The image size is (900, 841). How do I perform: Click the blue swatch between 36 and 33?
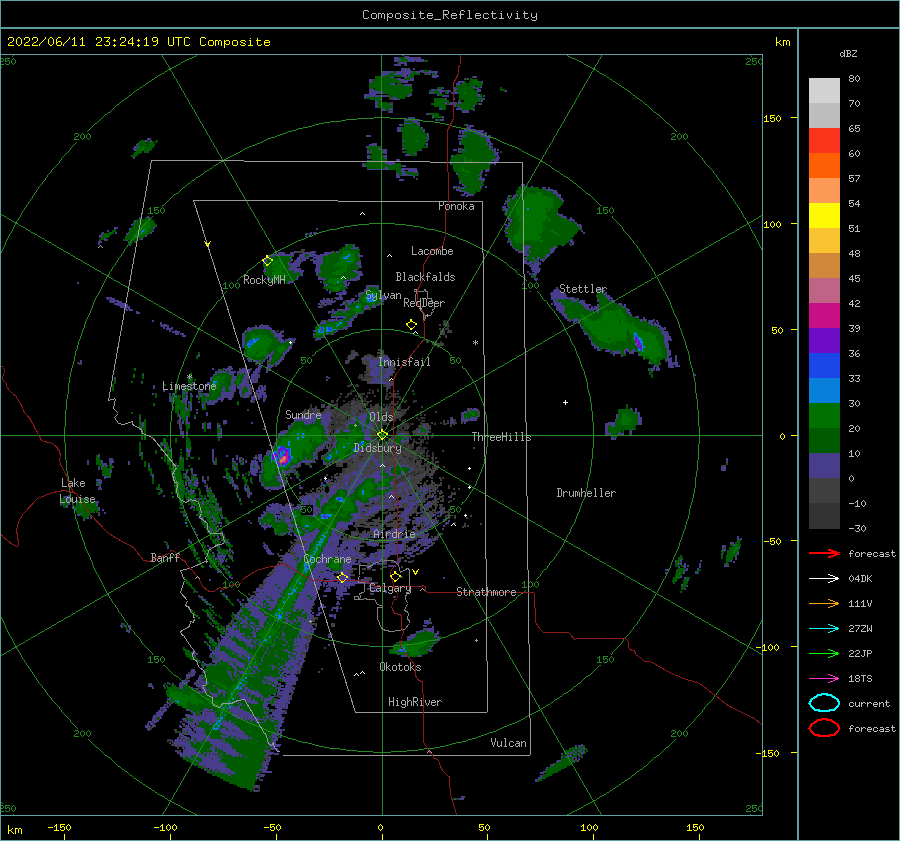(824, 366)
